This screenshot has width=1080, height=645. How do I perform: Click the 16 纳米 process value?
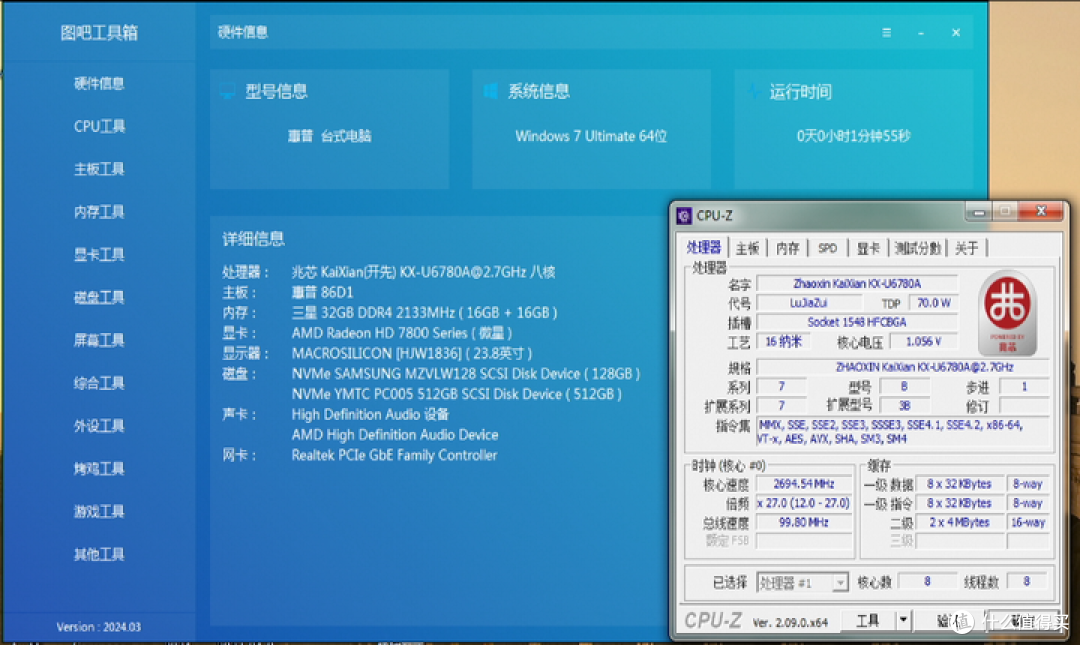[x=783, y=342]
